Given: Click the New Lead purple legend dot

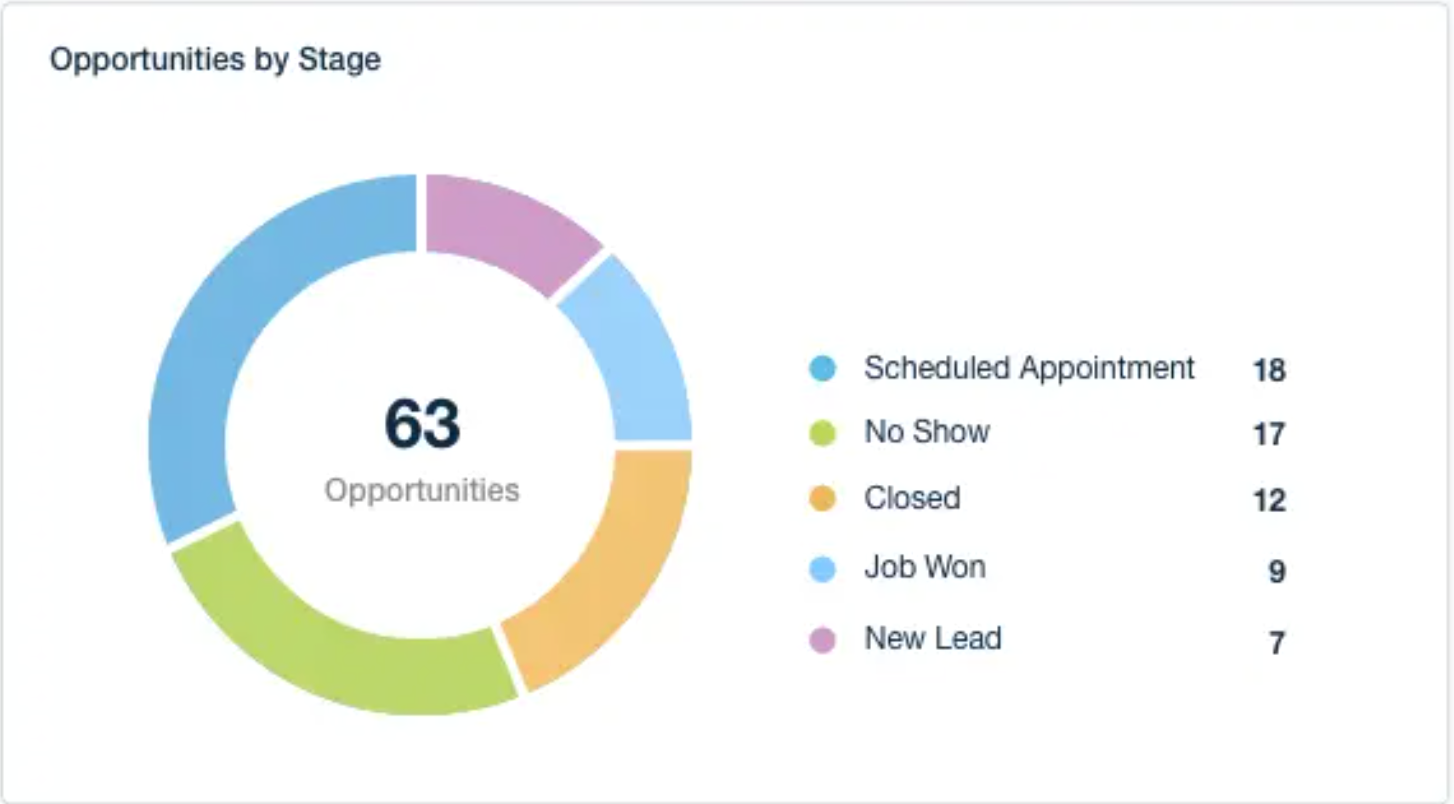Looking at the screenshot, I should pos(822,639).
